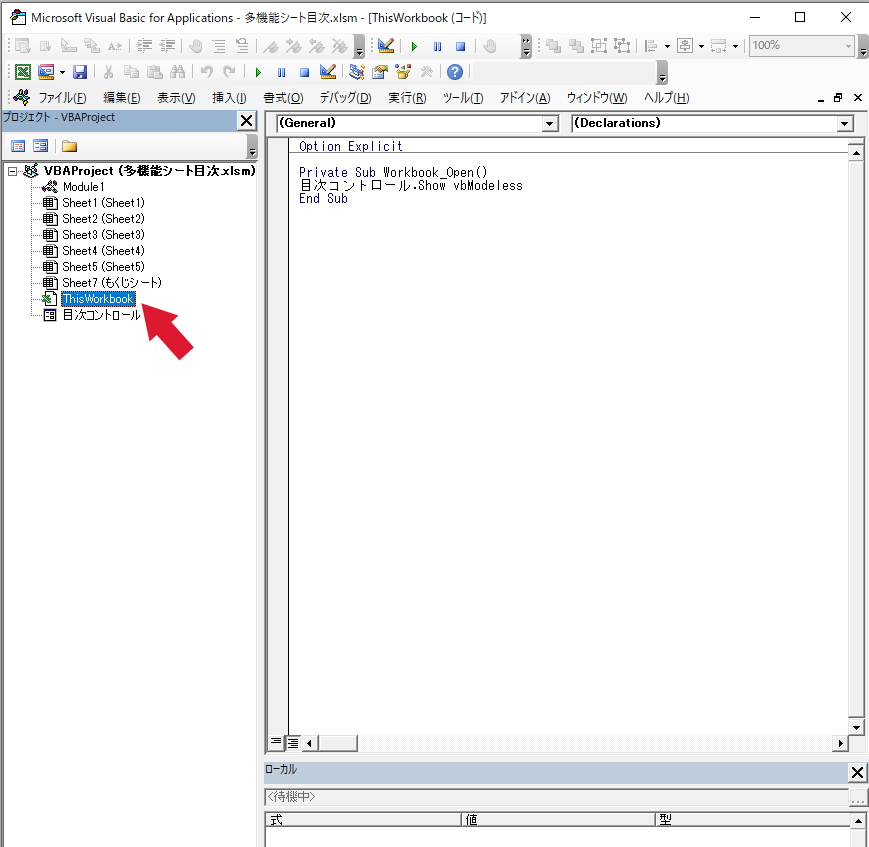Pause execution using the standard toolbar Break icon
This screenshot has width=869, height=847.
point(282,73)
